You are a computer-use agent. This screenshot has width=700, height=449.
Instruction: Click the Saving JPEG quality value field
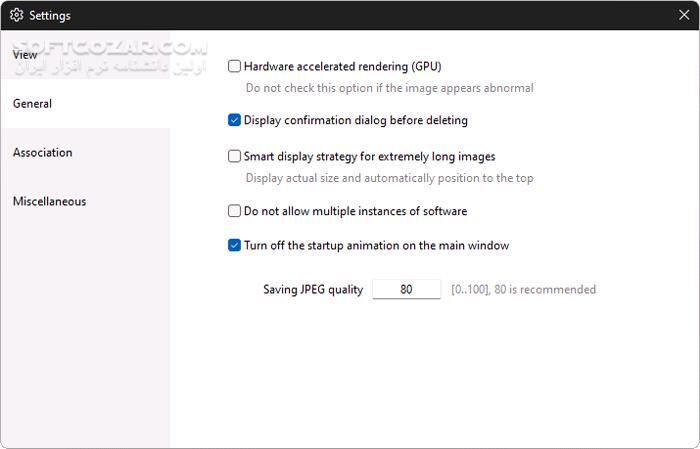point(406,290)
